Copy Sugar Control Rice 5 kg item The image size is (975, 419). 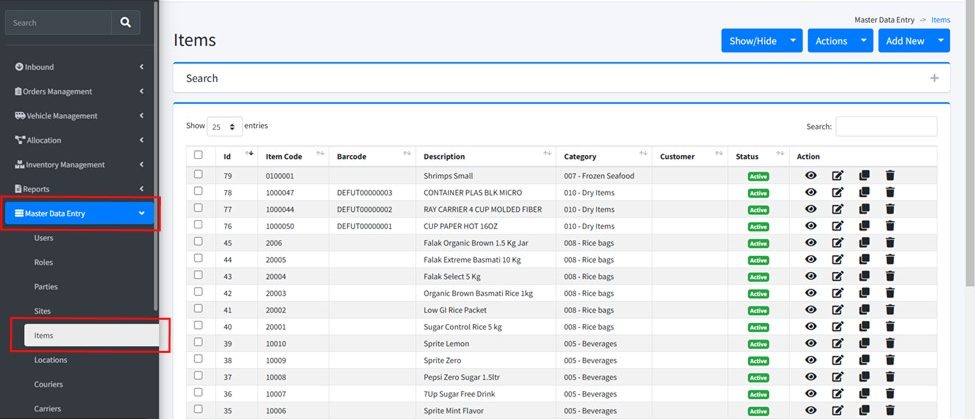click(x=864, y=326)
